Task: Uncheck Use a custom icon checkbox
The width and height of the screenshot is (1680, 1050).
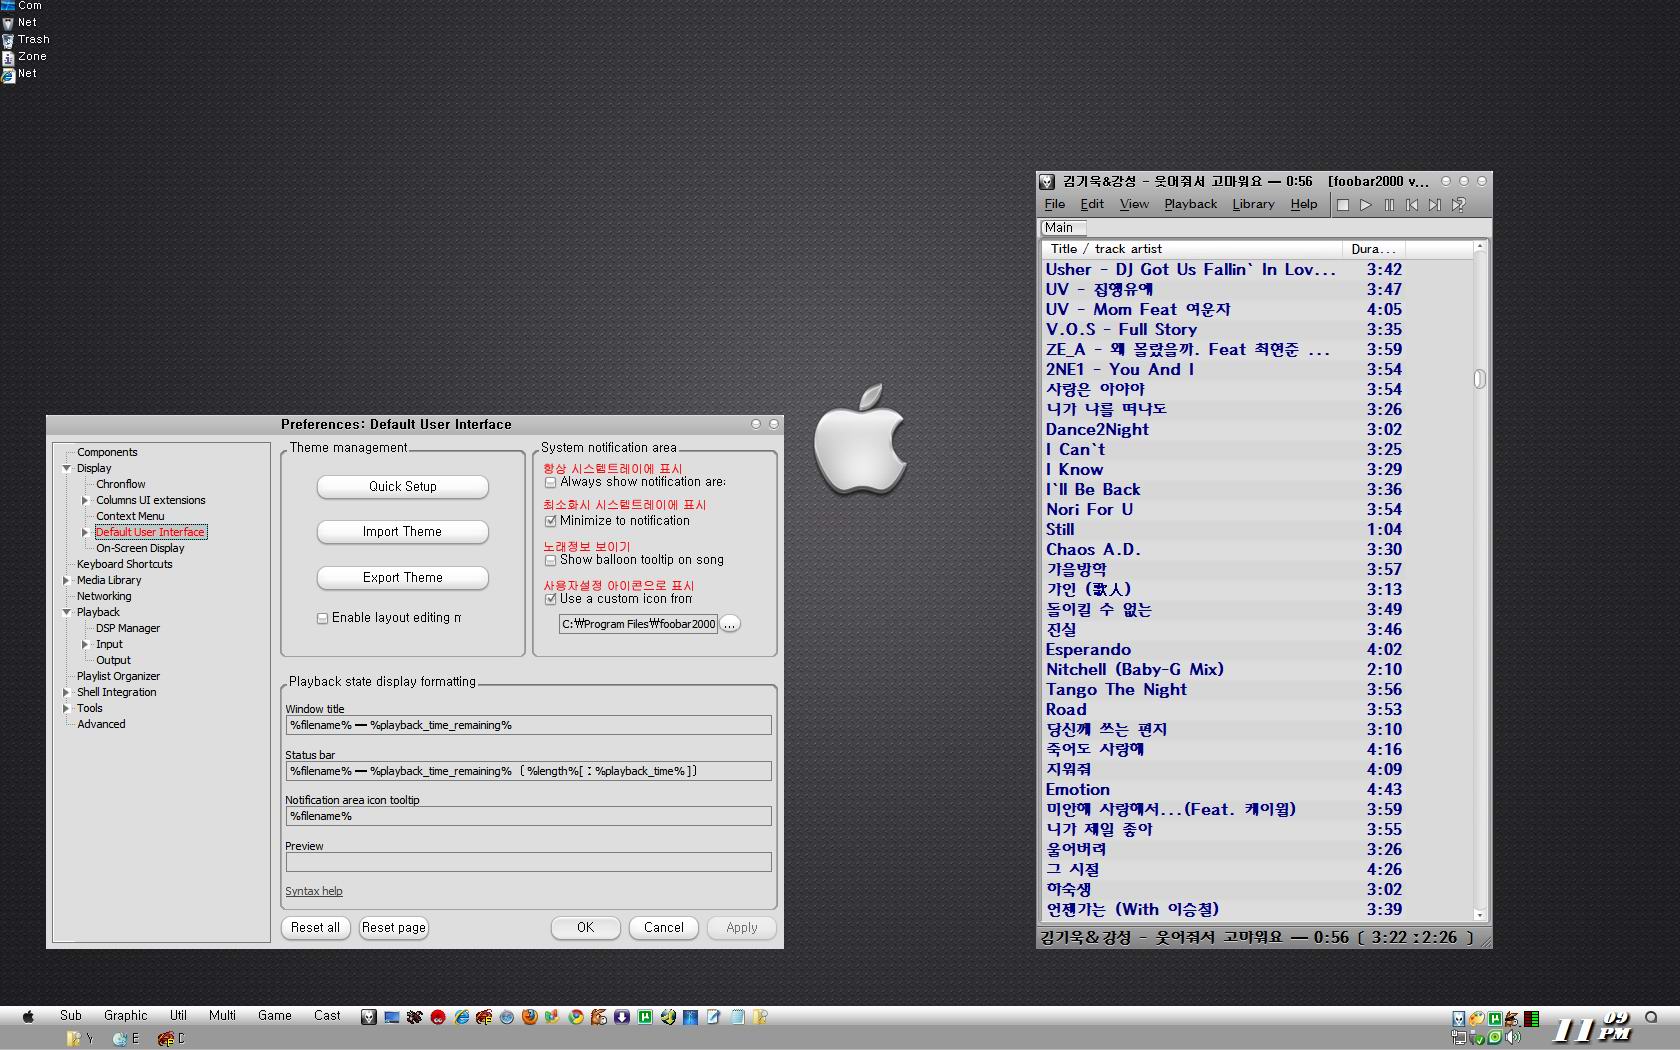Action: coord(550,599)
